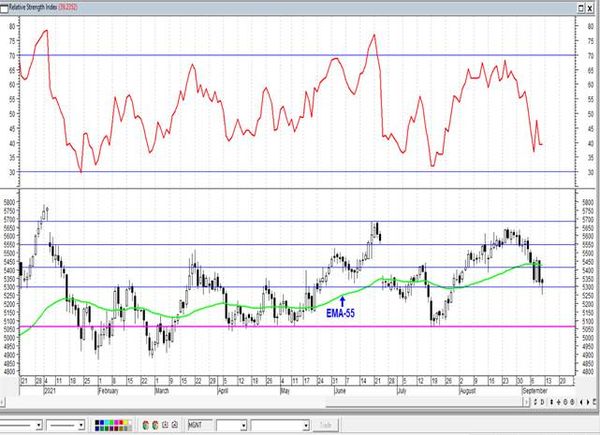The width and height of the screenshot is (600, 435).
Task: Open the line style dropdown arrow
Action: 39,425
